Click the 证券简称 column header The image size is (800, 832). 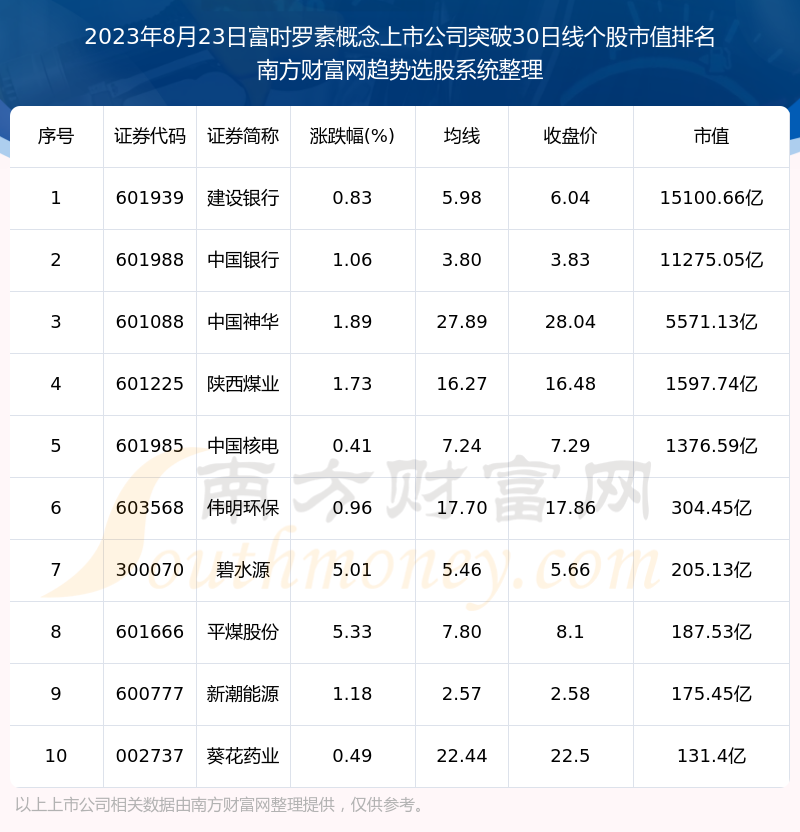pos(243,136)
